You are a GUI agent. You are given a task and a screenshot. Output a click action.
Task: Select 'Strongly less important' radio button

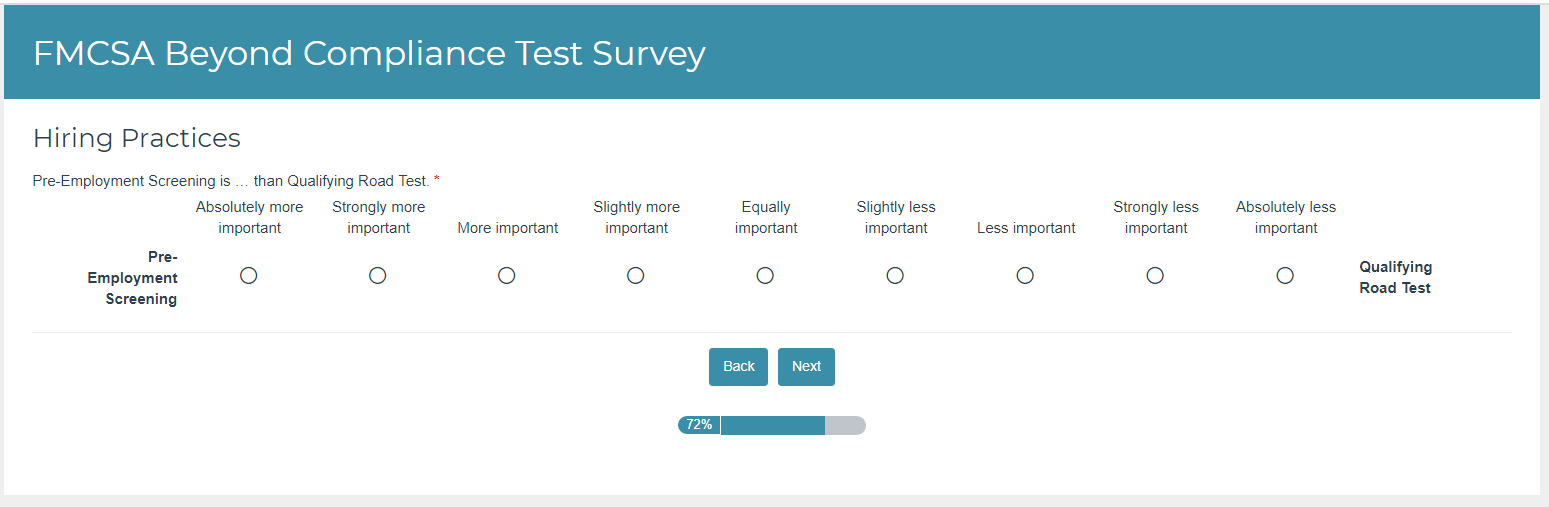coord(1155,276)
